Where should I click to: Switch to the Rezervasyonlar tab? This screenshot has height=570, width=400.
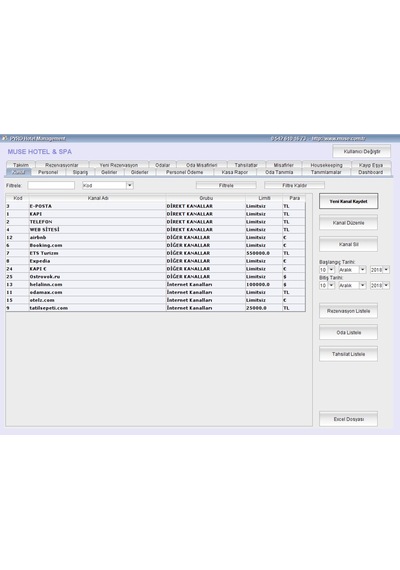click(62, 165)
